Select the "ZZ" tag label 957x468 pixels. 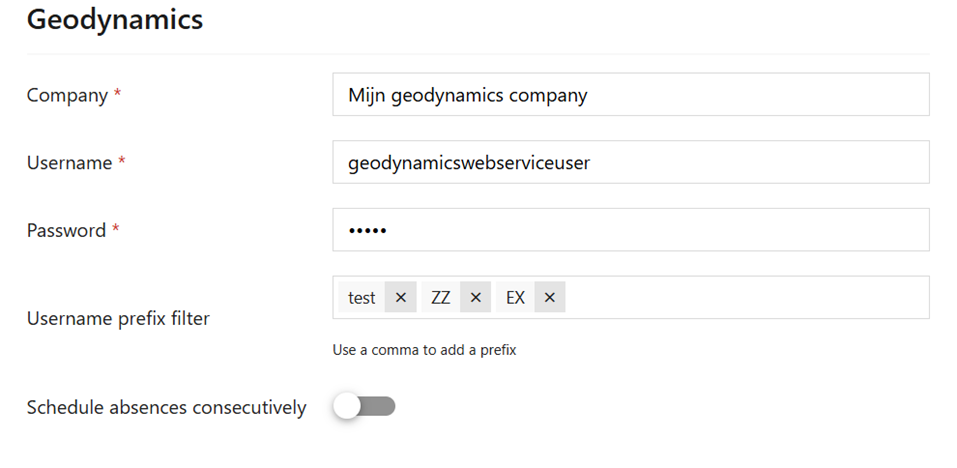pyautogui.click(x=441, y=298)
